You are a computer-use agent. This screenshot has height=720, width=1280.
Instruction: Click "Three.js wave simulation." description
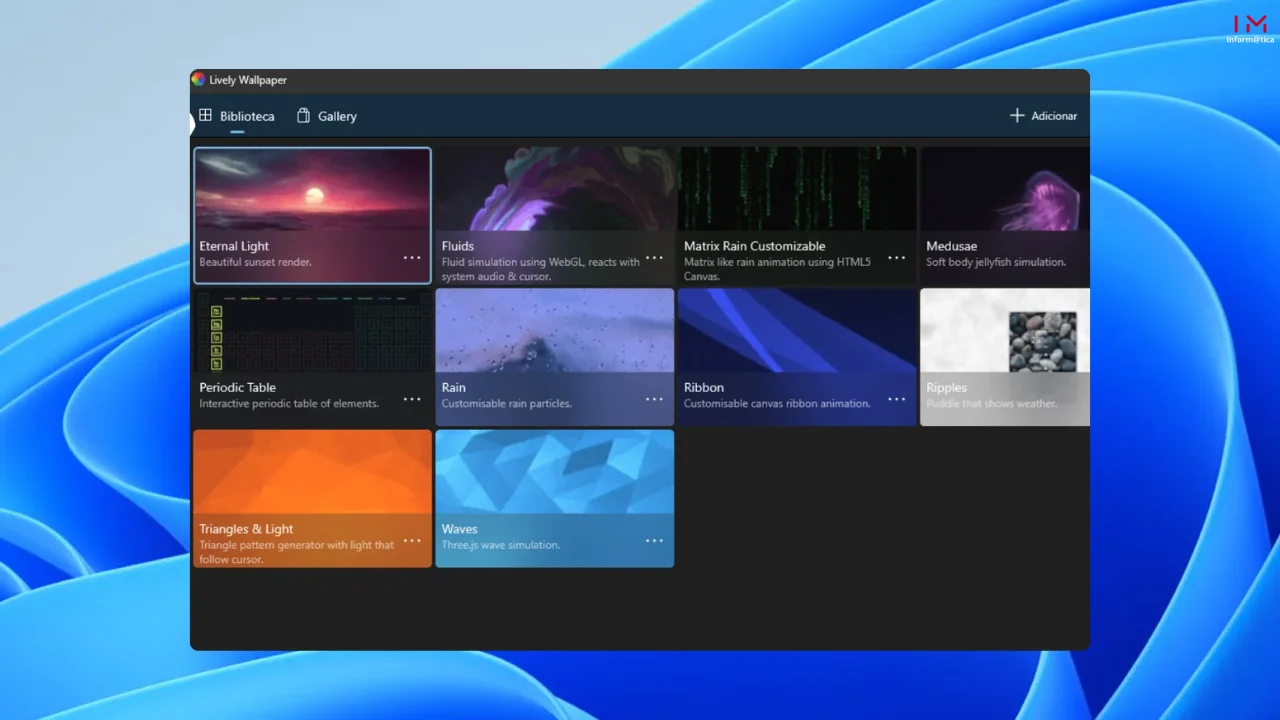pyautogui.click(x=501, y=545)
